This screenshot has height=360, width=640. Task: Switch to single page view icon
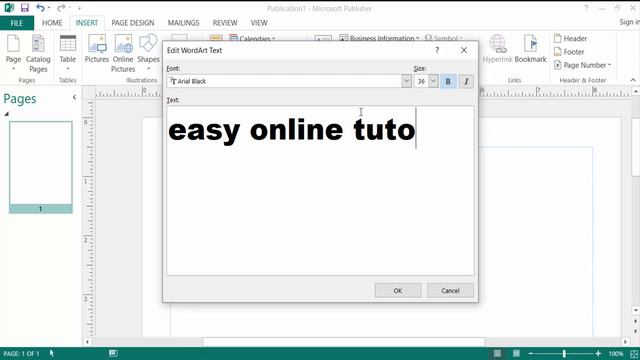[x=497, y=353]
